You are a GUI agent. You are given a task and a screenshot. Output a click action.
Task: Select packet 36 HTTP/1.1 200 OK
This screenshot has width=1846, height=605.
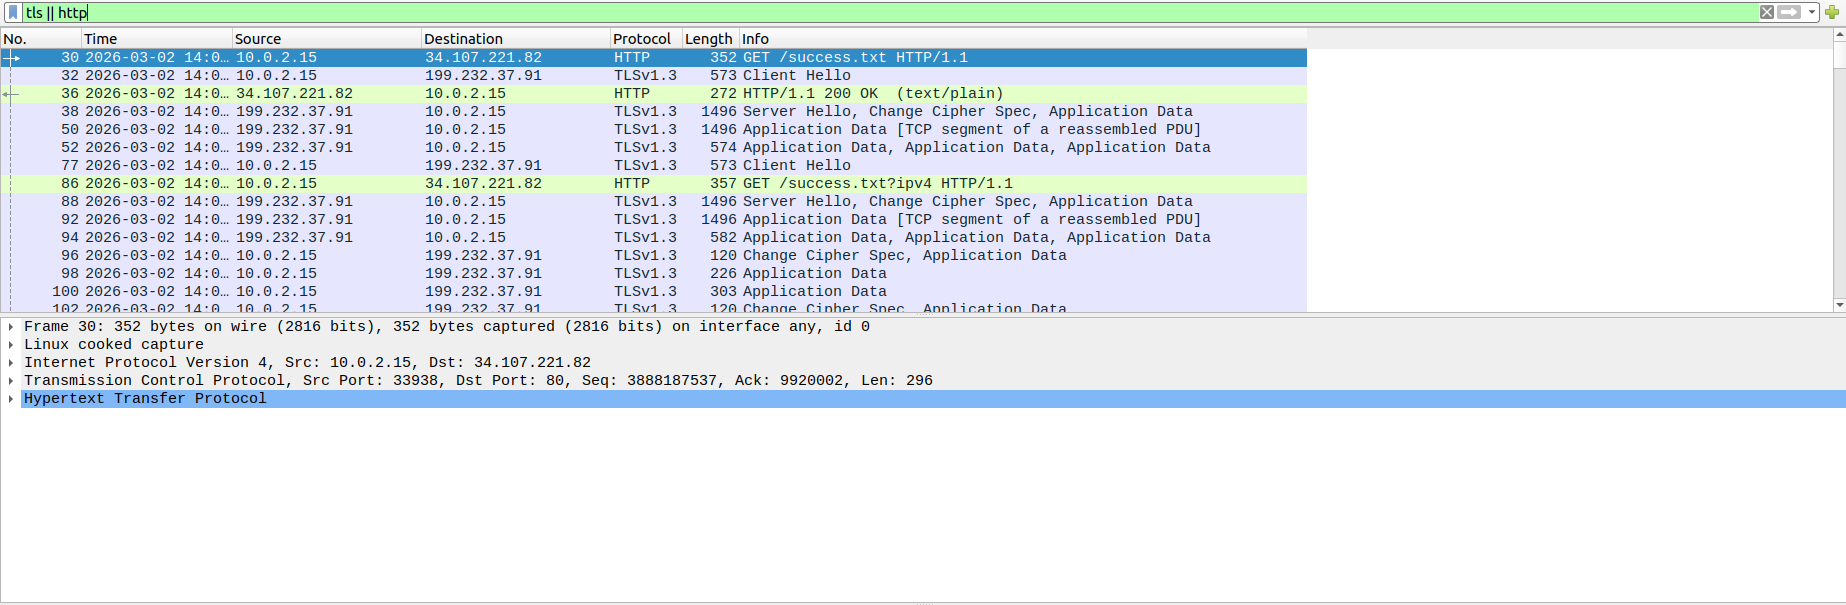coord(654,94)
